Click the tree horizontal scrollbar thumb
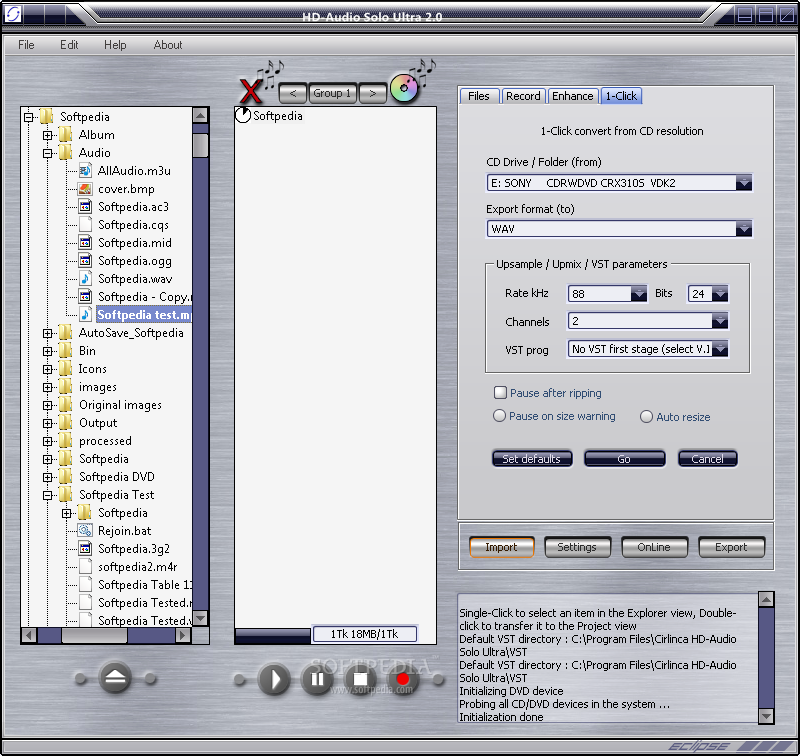Image resolution: width=800 pixels, height=756 pixels. pos(94,635)
